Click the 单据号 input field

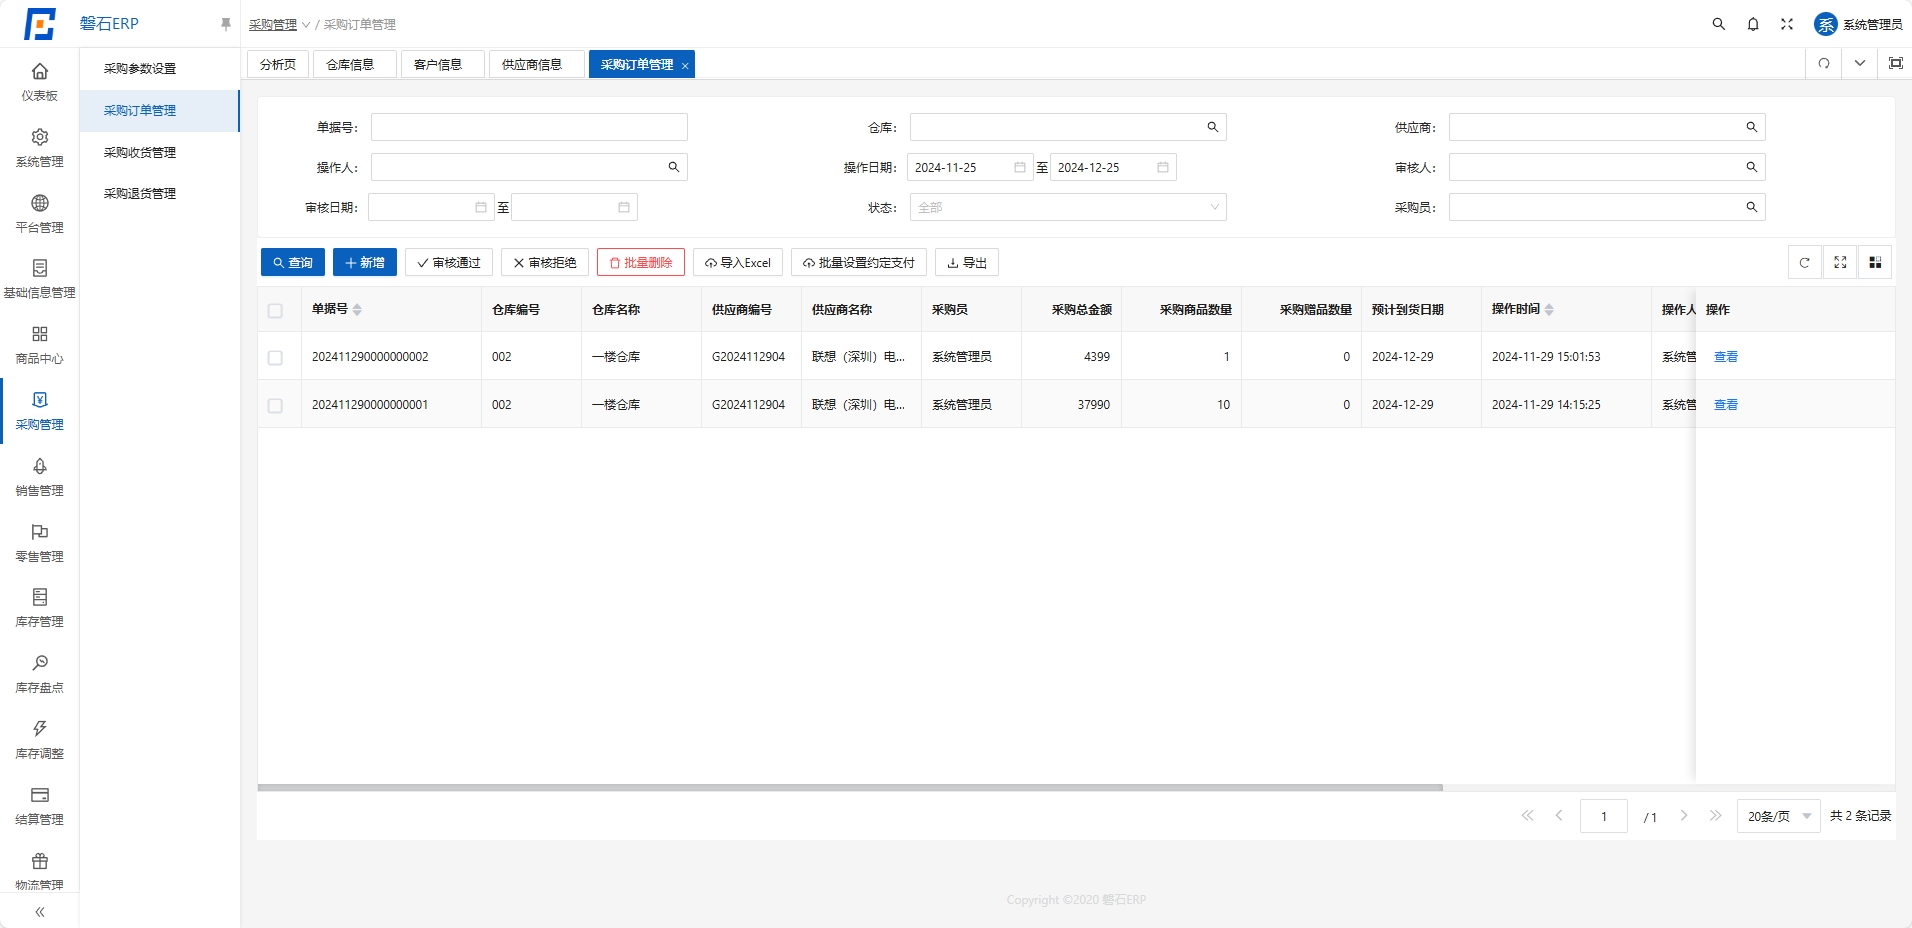pyautogui.click(x=529, y=127)
